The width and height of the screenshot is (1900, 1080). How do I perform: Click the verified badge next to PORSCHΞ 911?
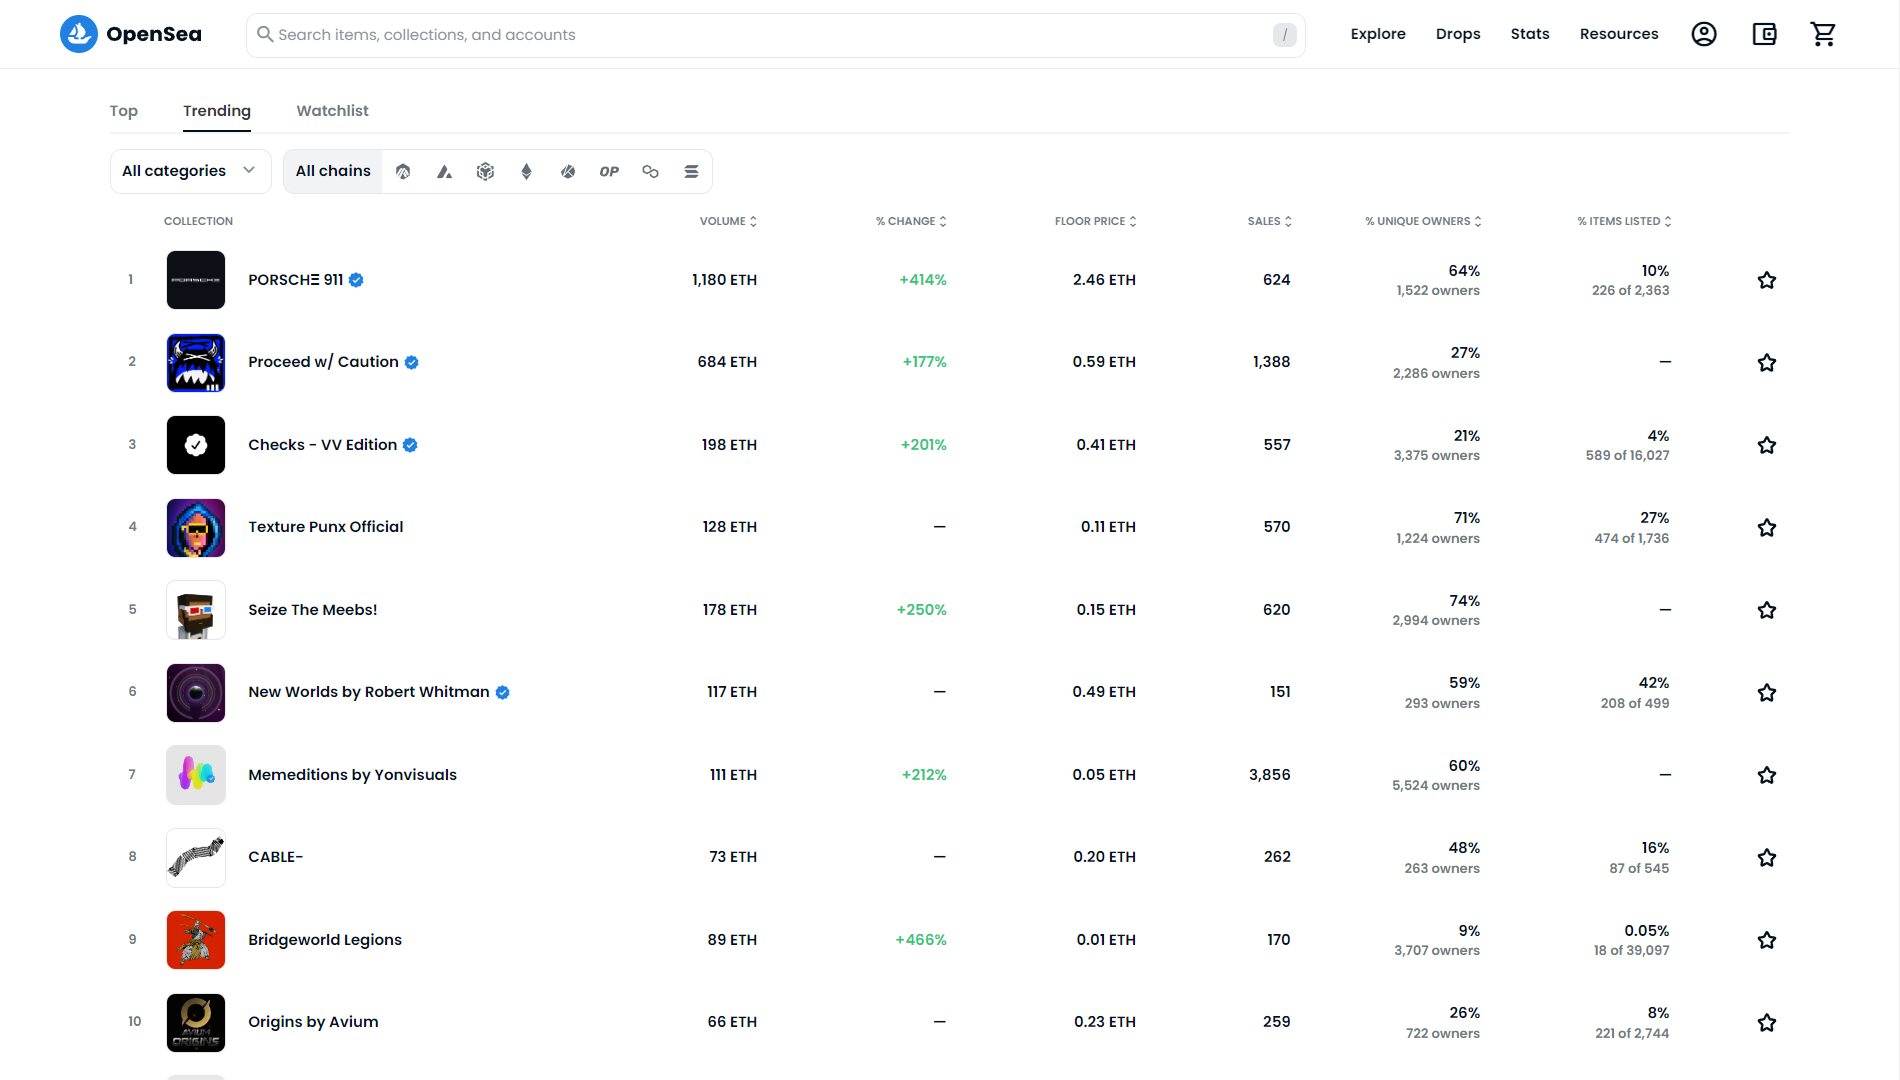tap(356, 280)
